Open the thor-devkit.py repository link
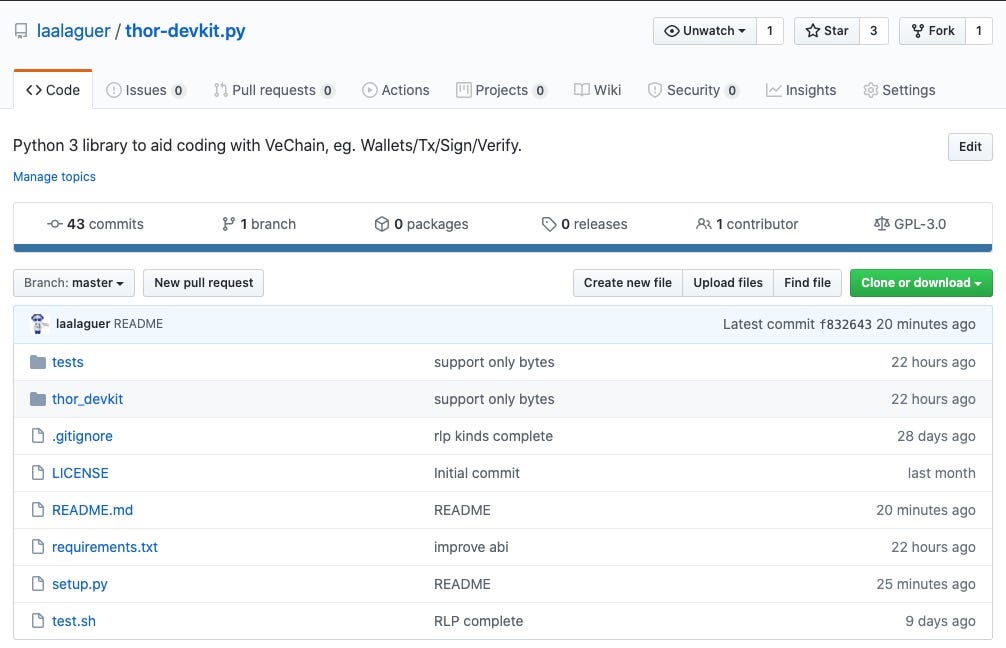The image size is (1006, 648). coord(185,31)
